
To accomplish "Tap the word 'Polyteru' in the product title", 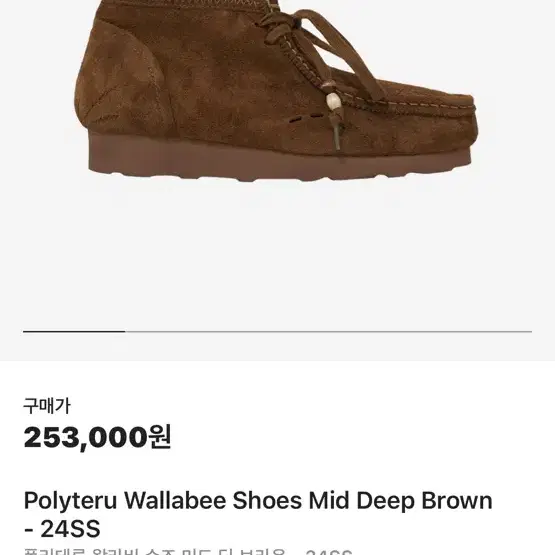I will coord(70,501).
